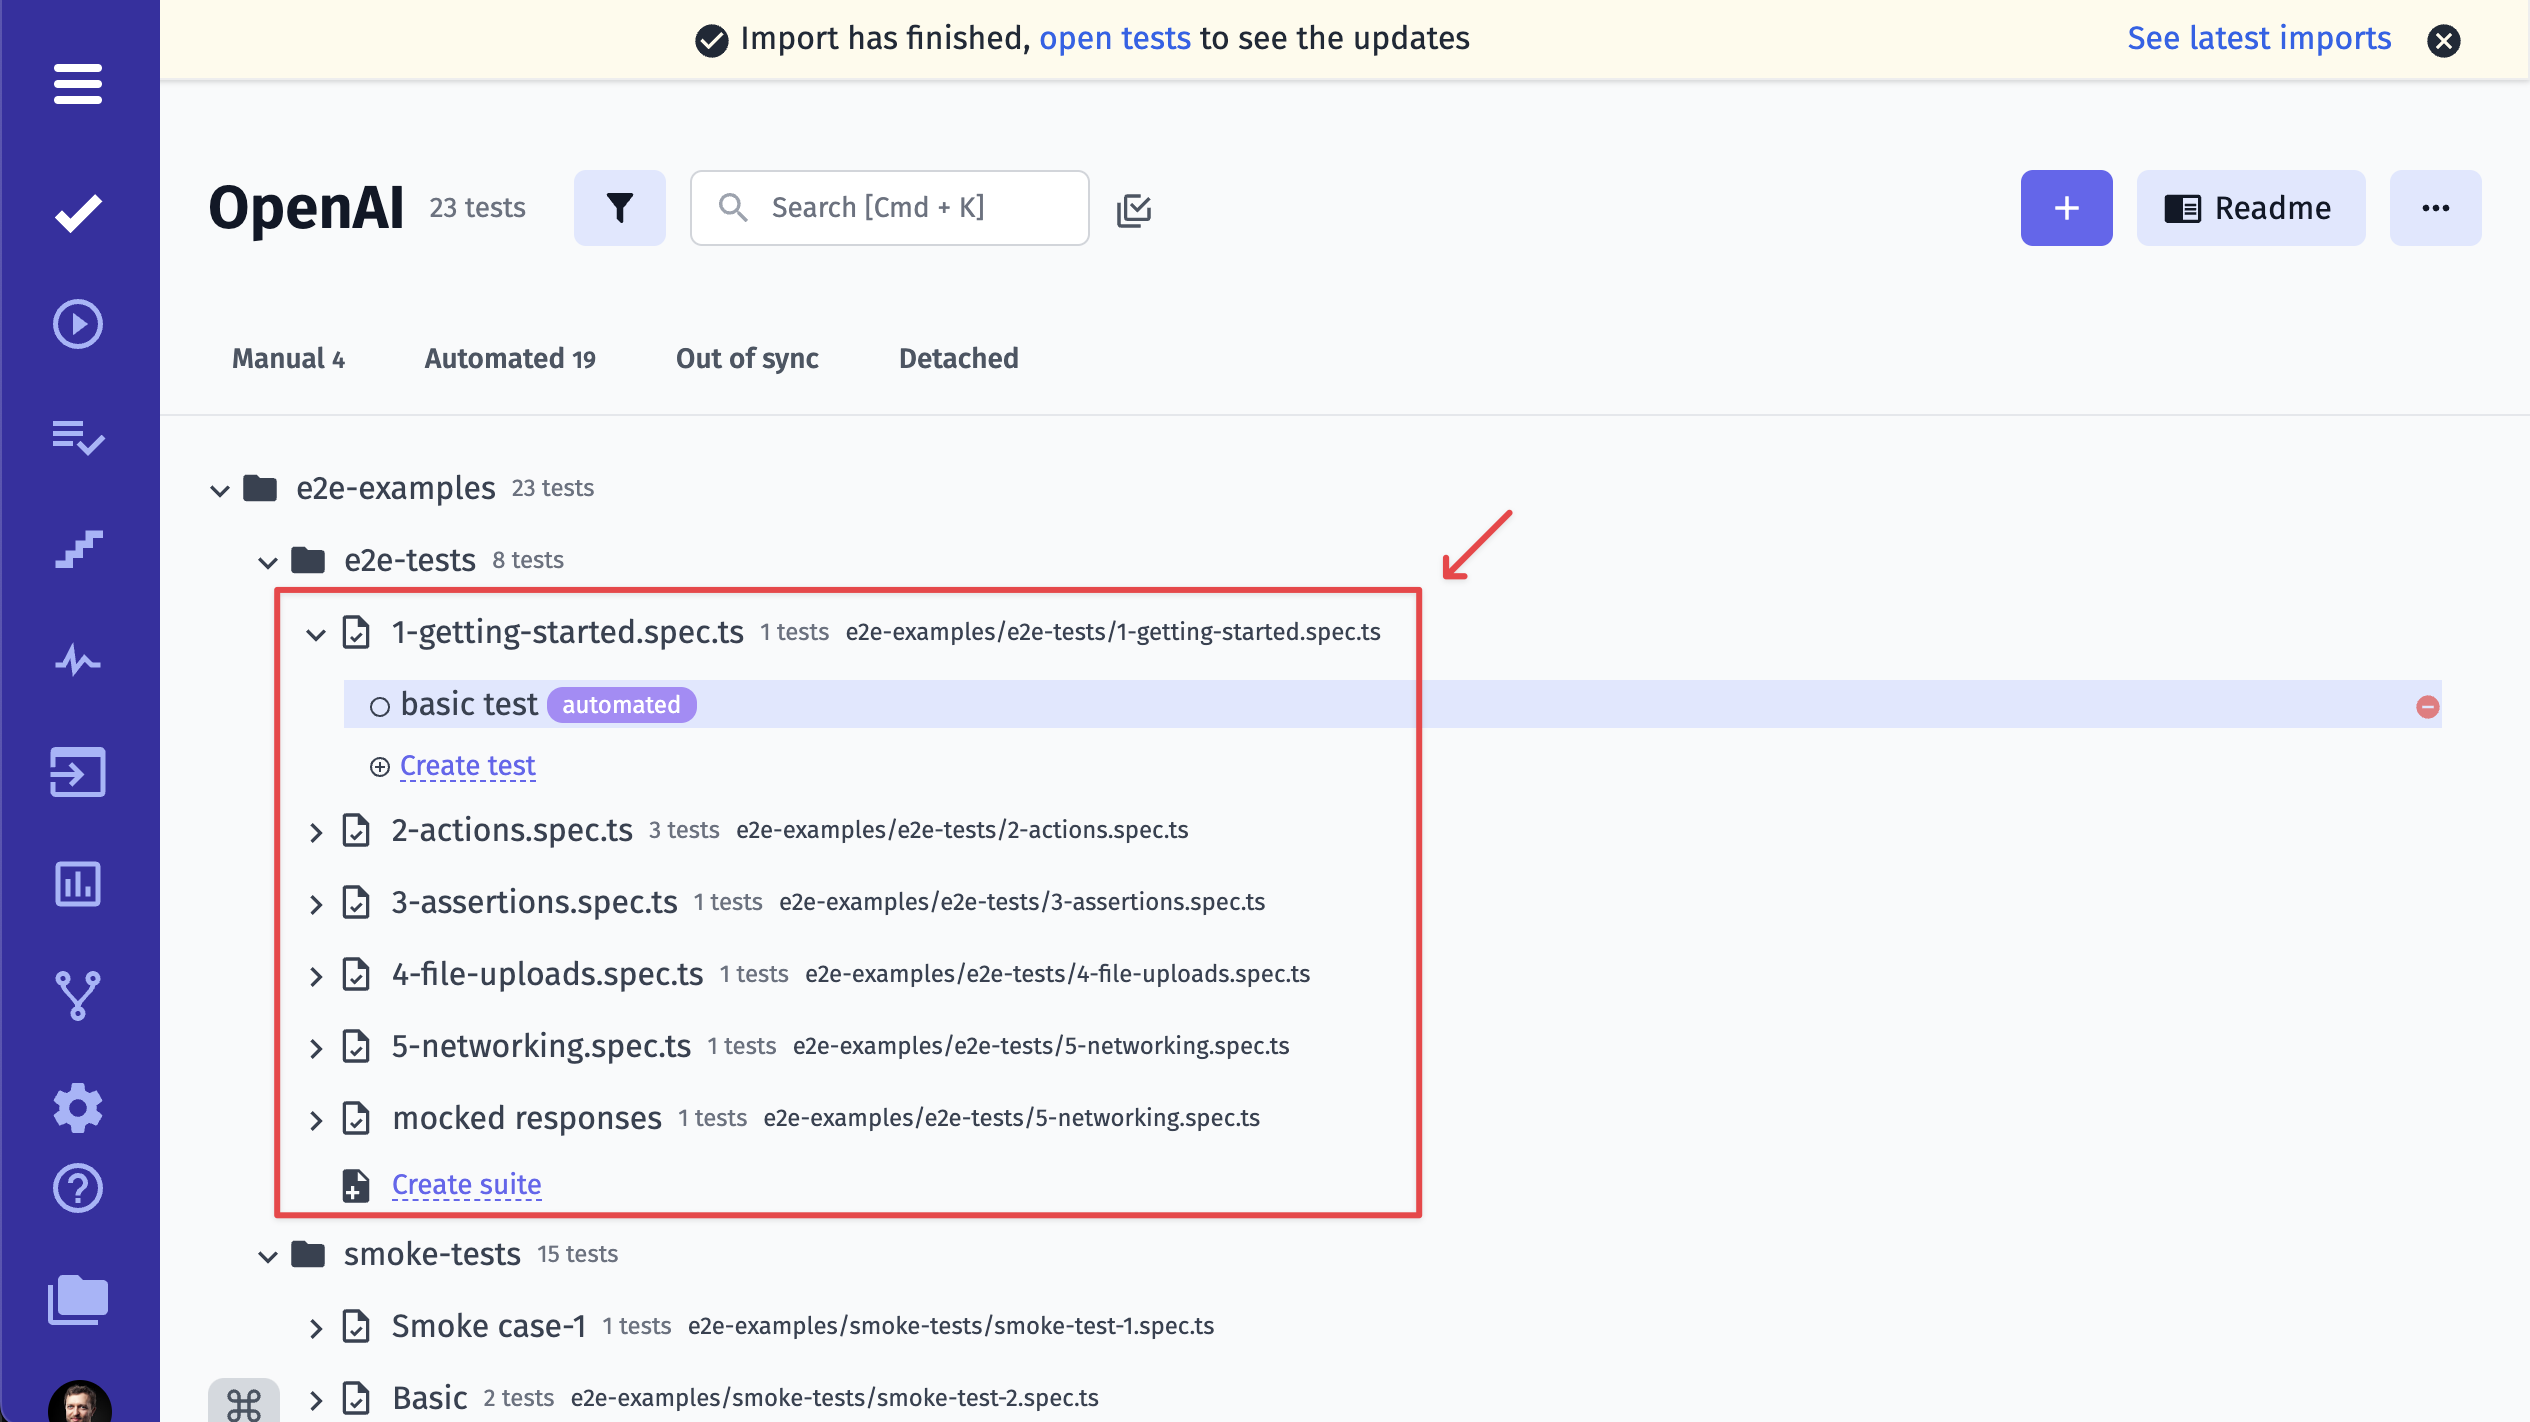Click the checkmark icon in sidebar
This screenshot has width=2530, height=1422.
pos(78,210)
